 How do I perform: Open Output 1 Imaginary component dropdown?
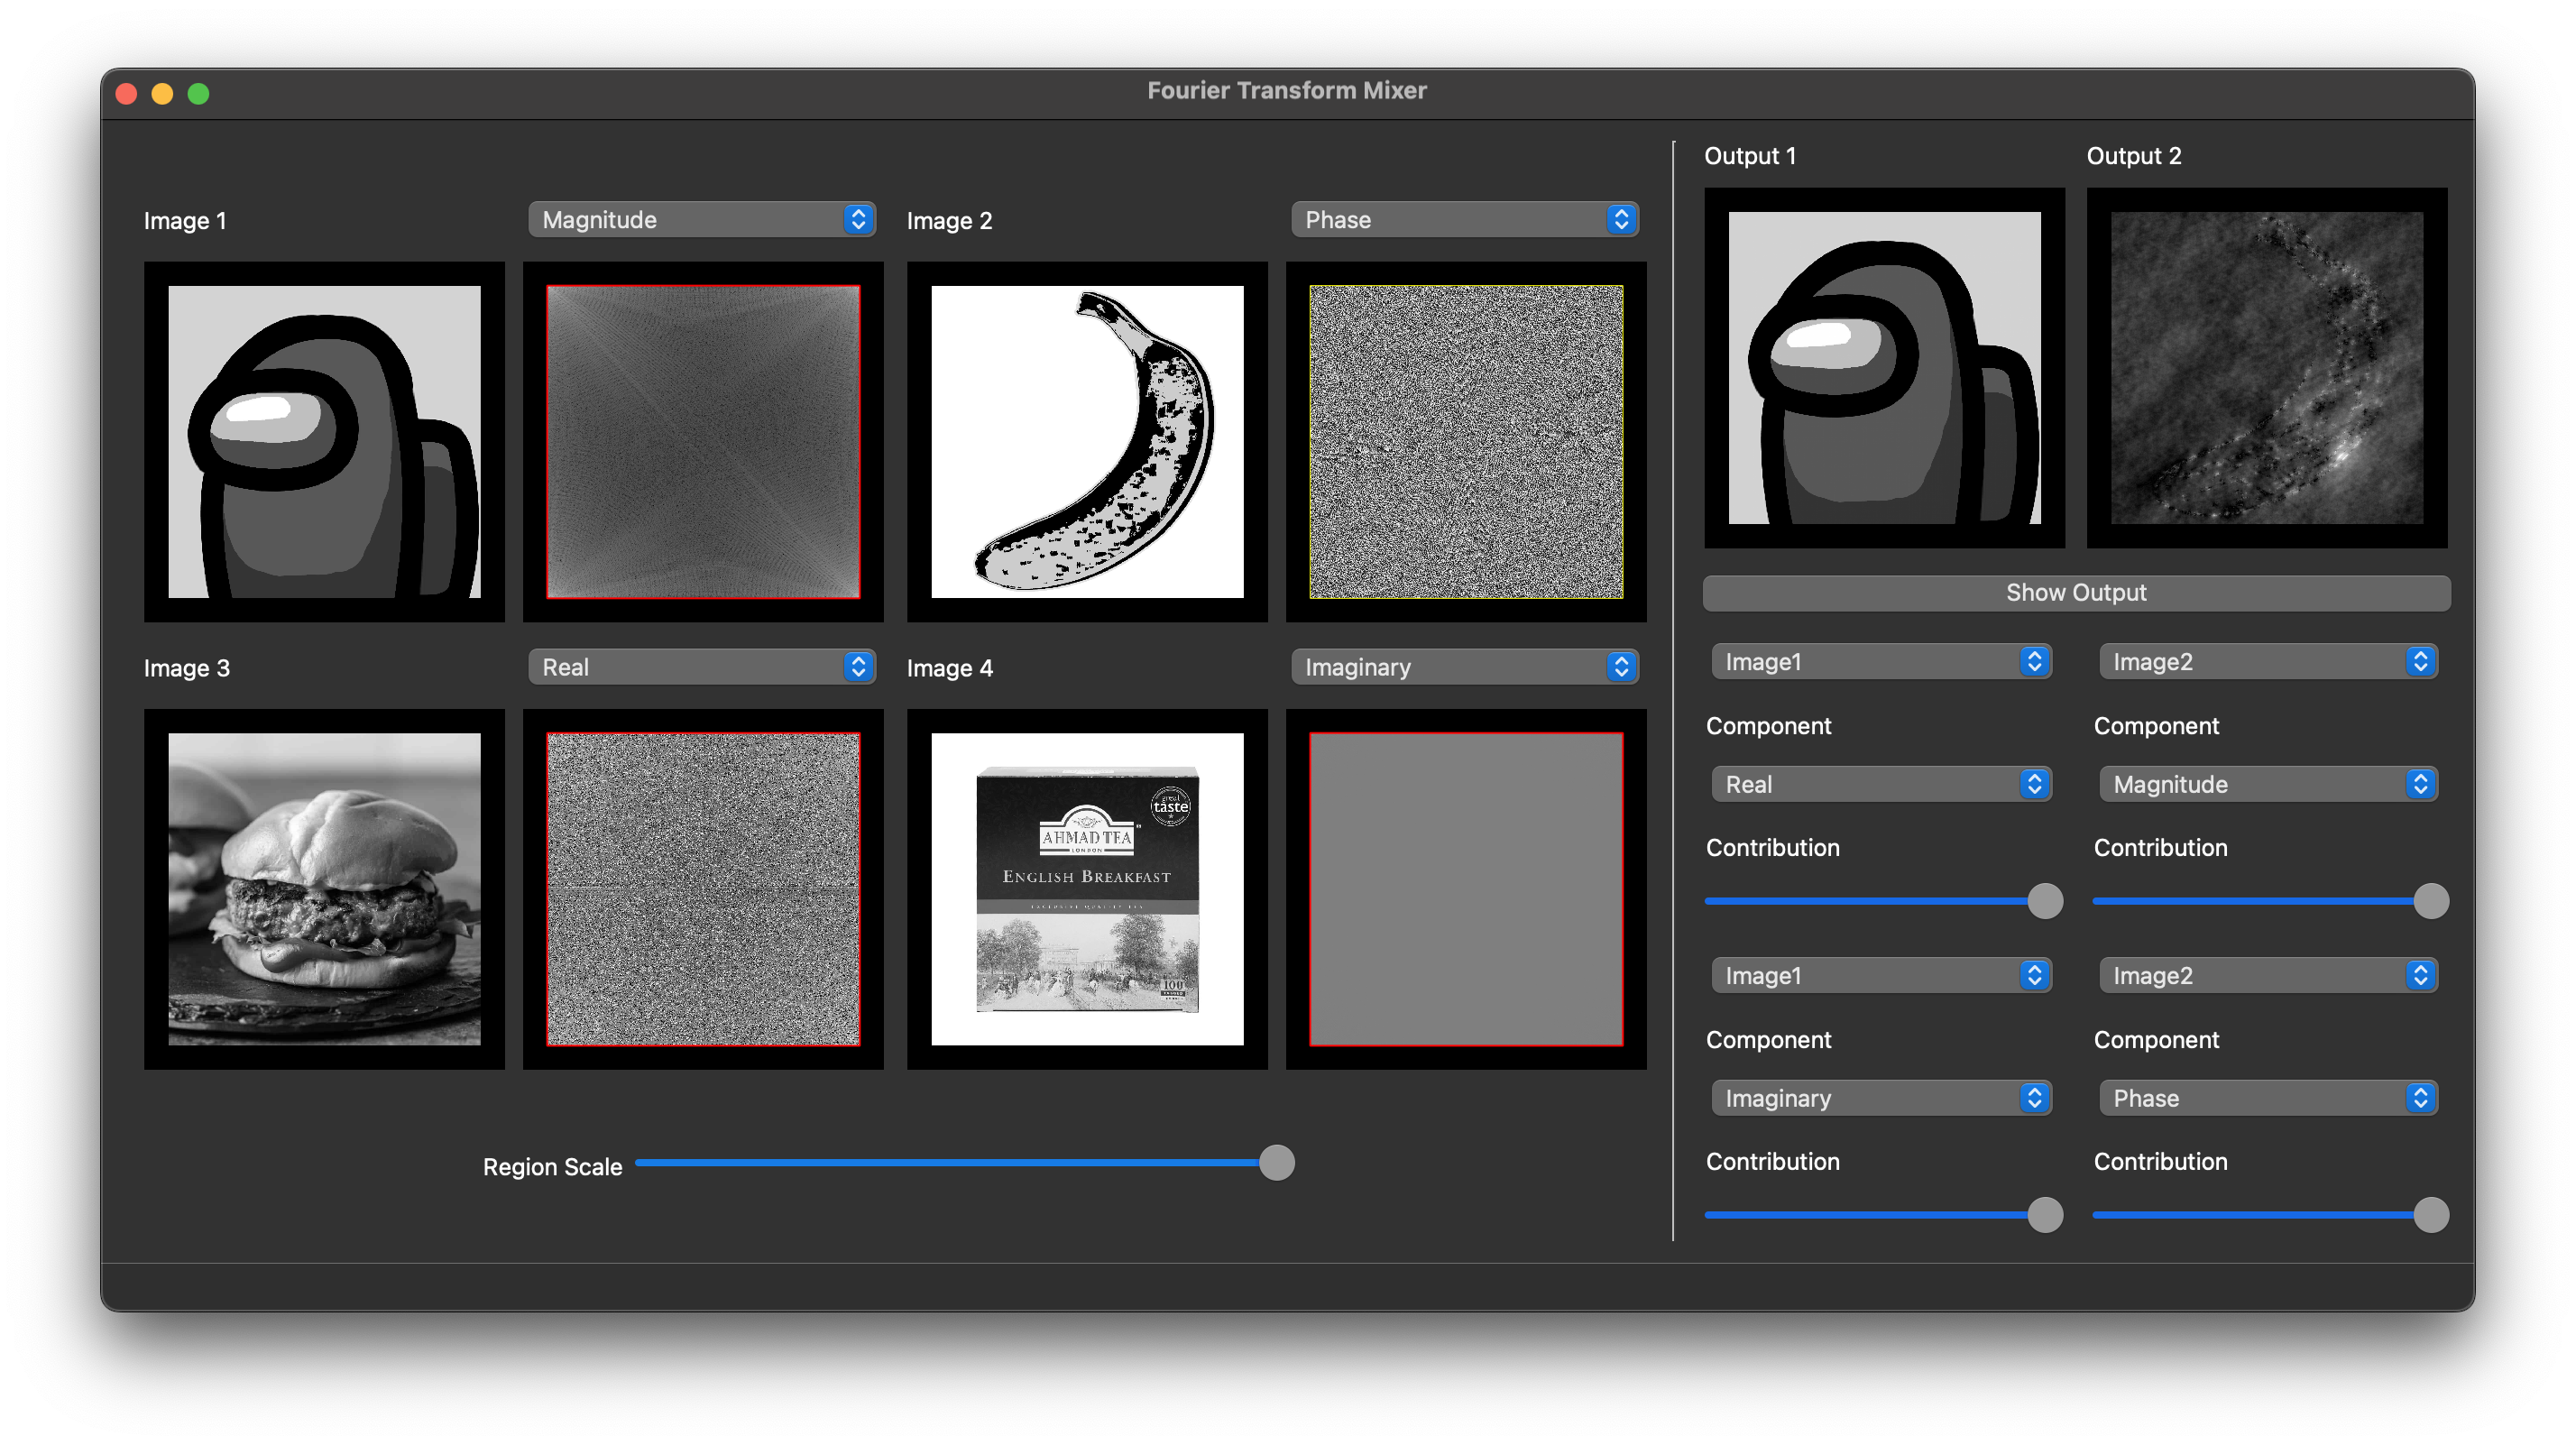[1881, 1098]
